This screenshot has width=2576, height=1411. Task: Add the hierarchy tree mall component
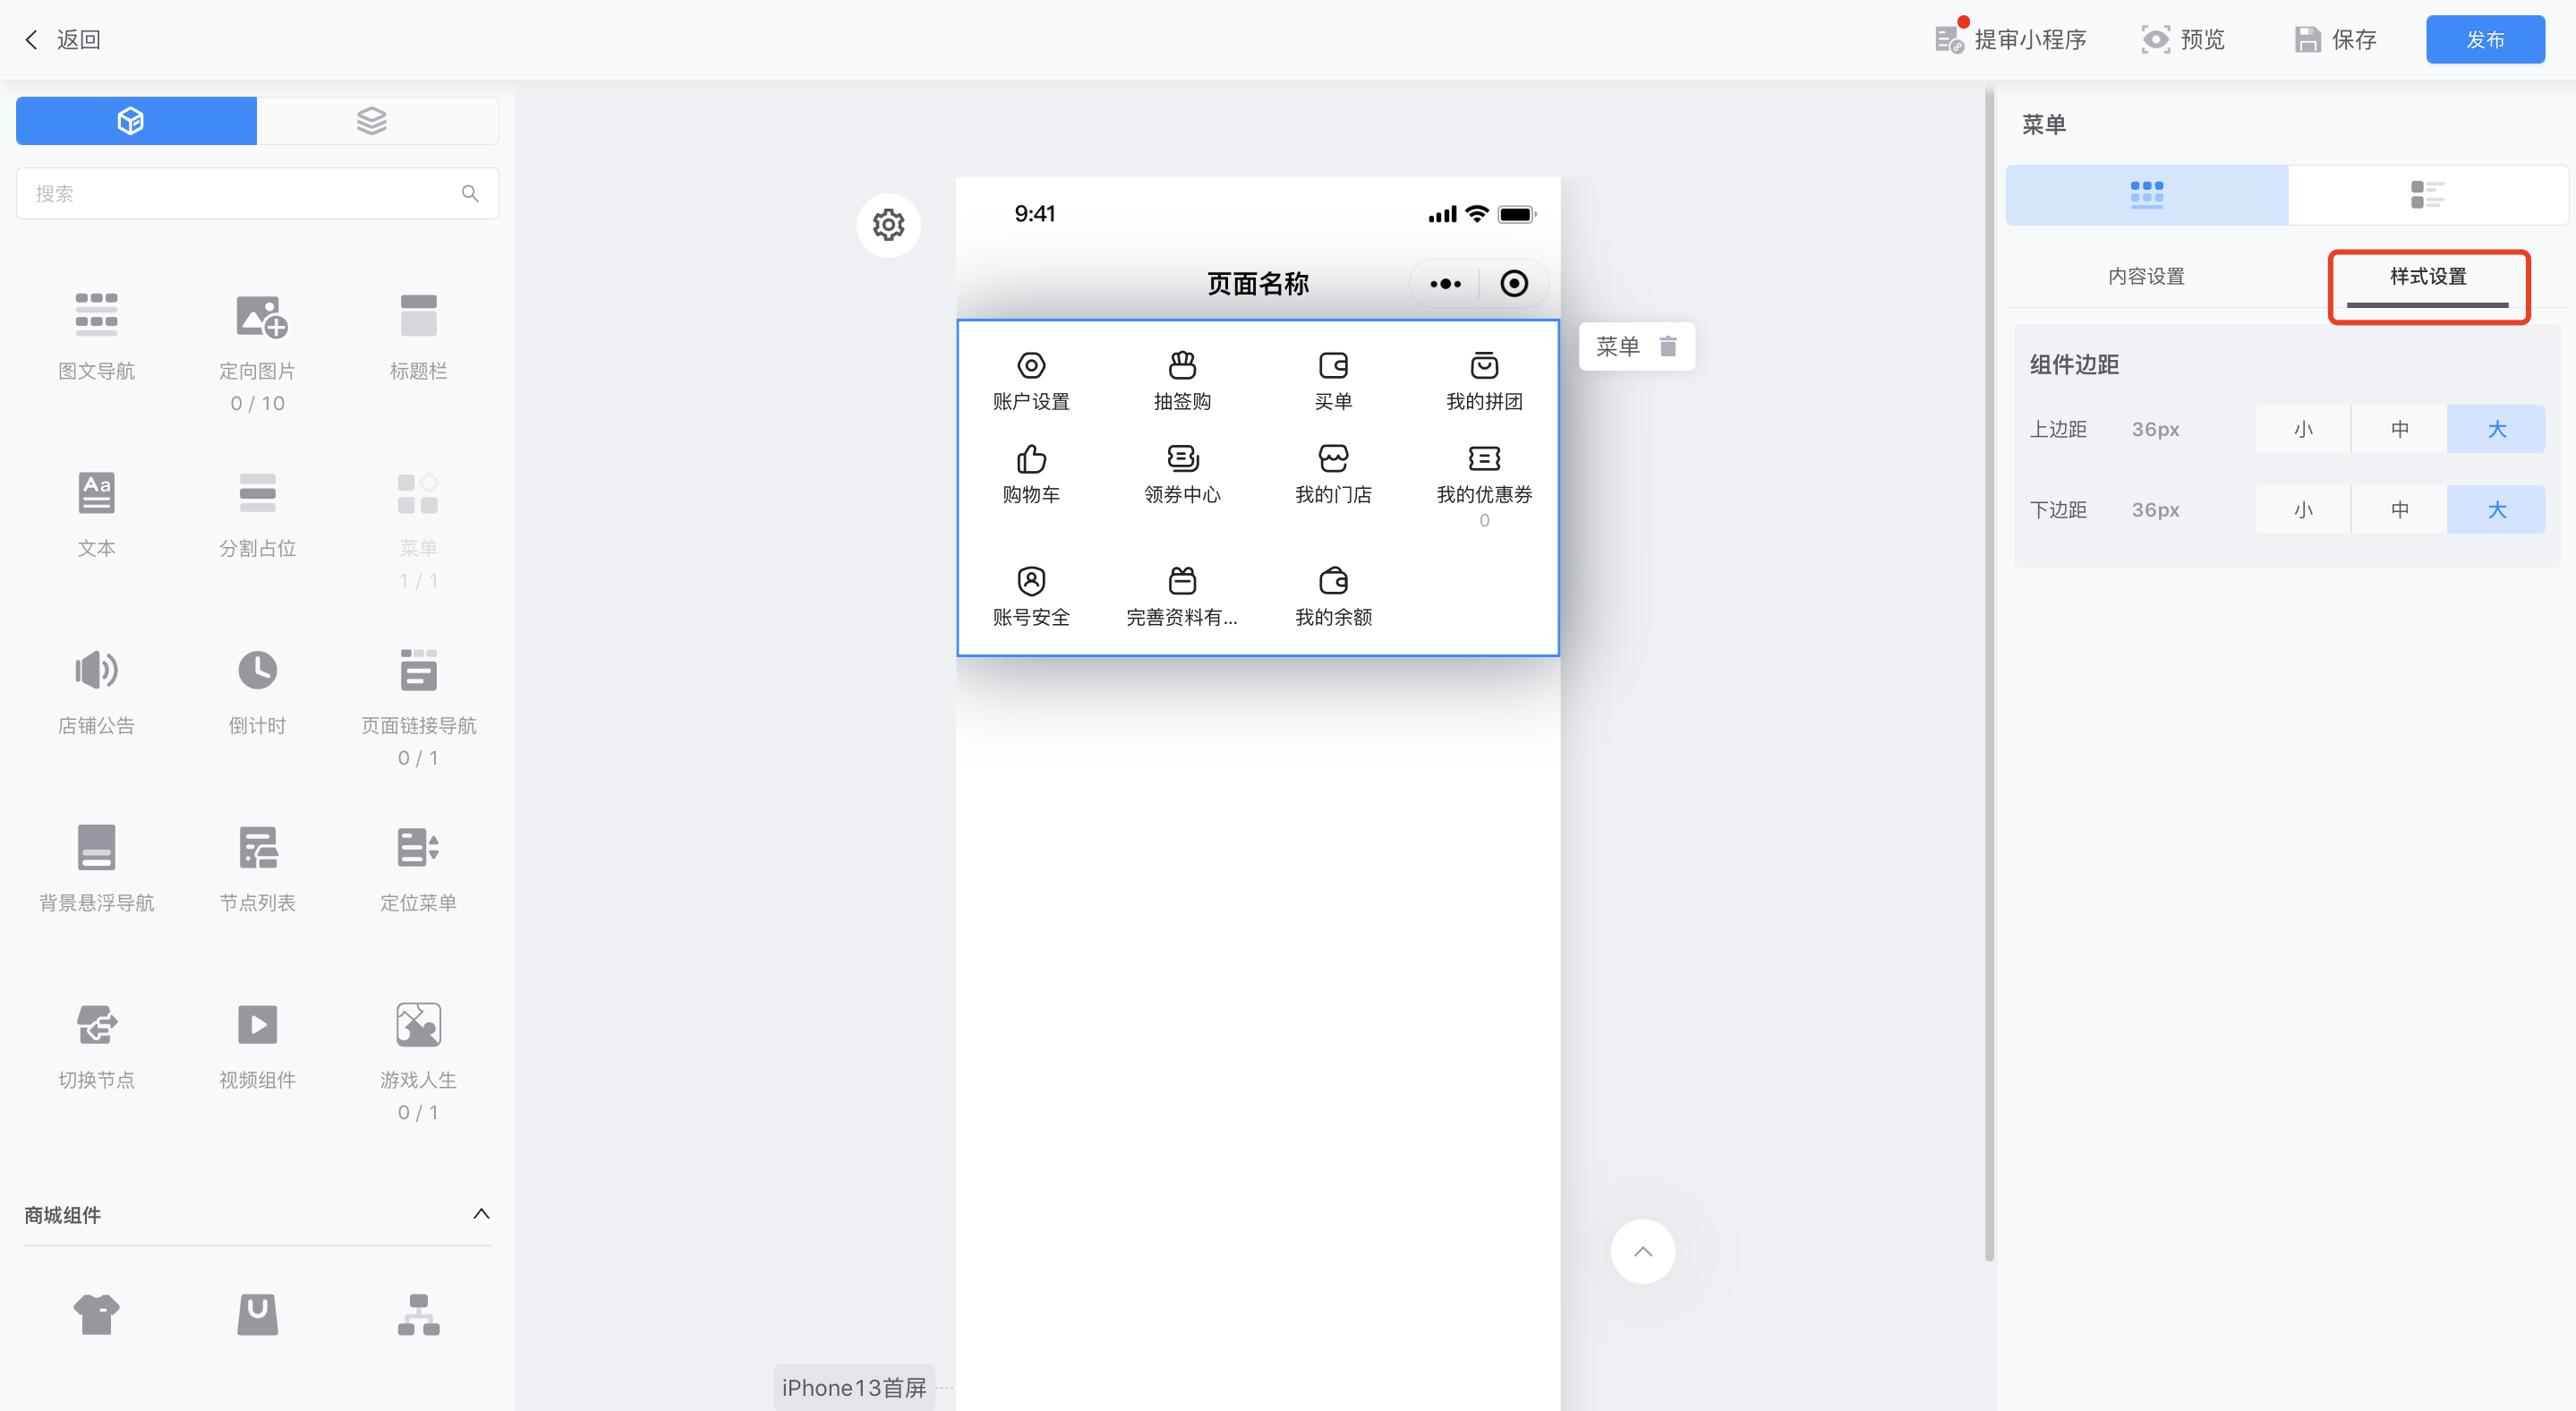418,1313
